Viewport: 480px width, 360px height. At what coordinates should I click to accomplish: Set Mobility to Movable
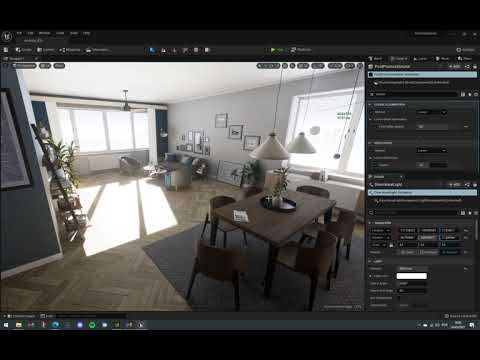tap(450, 252)
